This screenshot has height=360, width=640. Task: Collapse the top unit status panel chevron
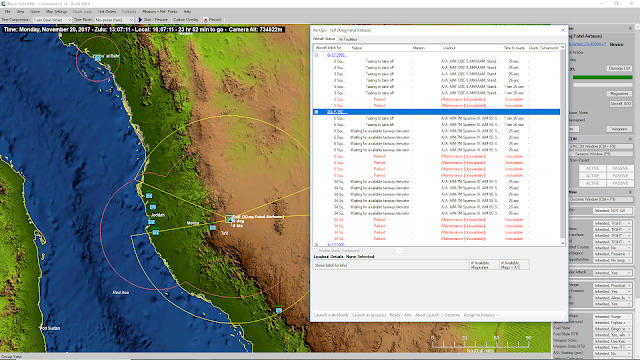[x=630, y=28]
